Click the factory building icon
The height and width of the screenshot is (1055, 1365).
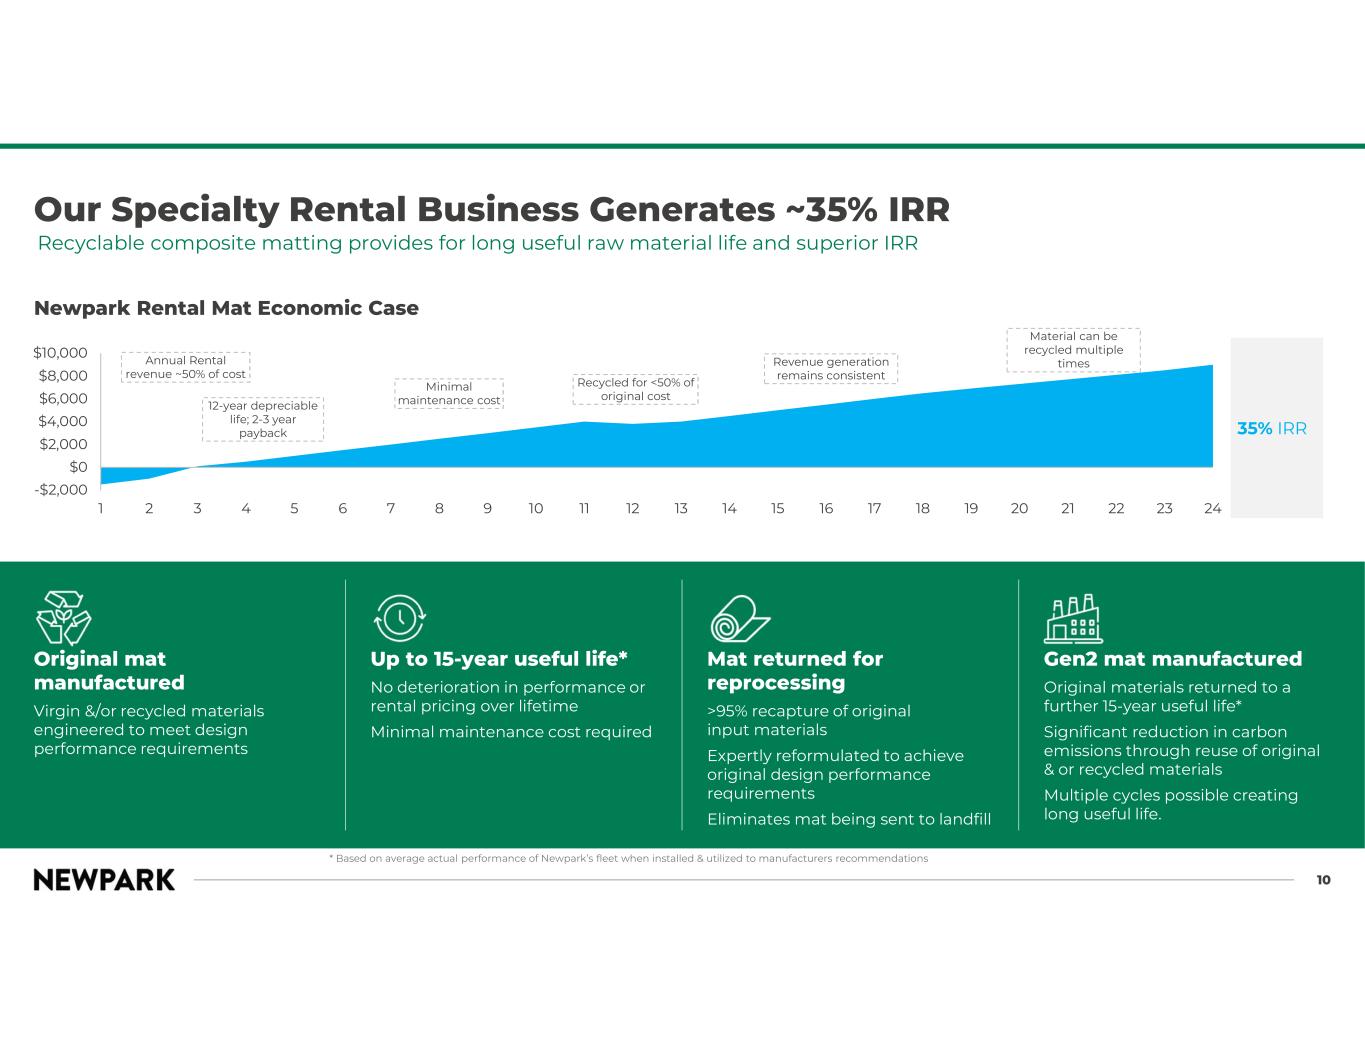pyautogui.click(x=1072, y=619)
